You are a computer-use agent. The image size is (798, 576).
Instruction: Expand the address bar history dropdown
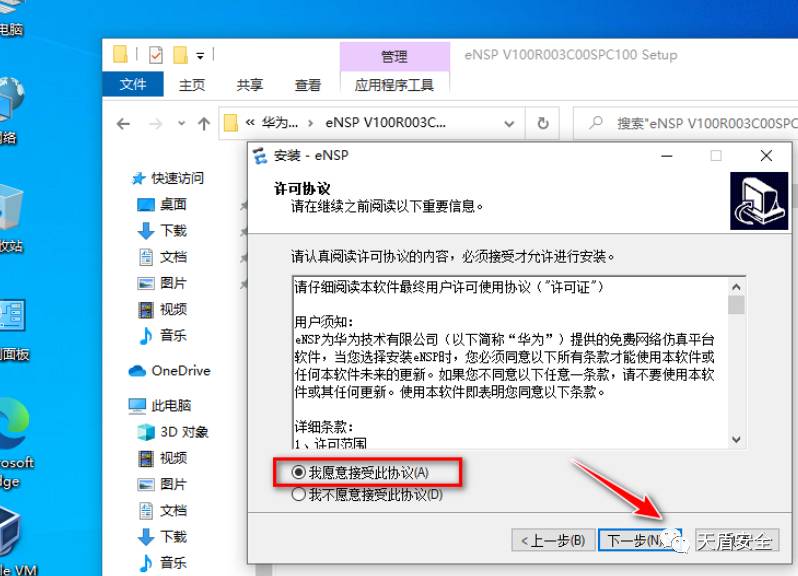(508, 124)
